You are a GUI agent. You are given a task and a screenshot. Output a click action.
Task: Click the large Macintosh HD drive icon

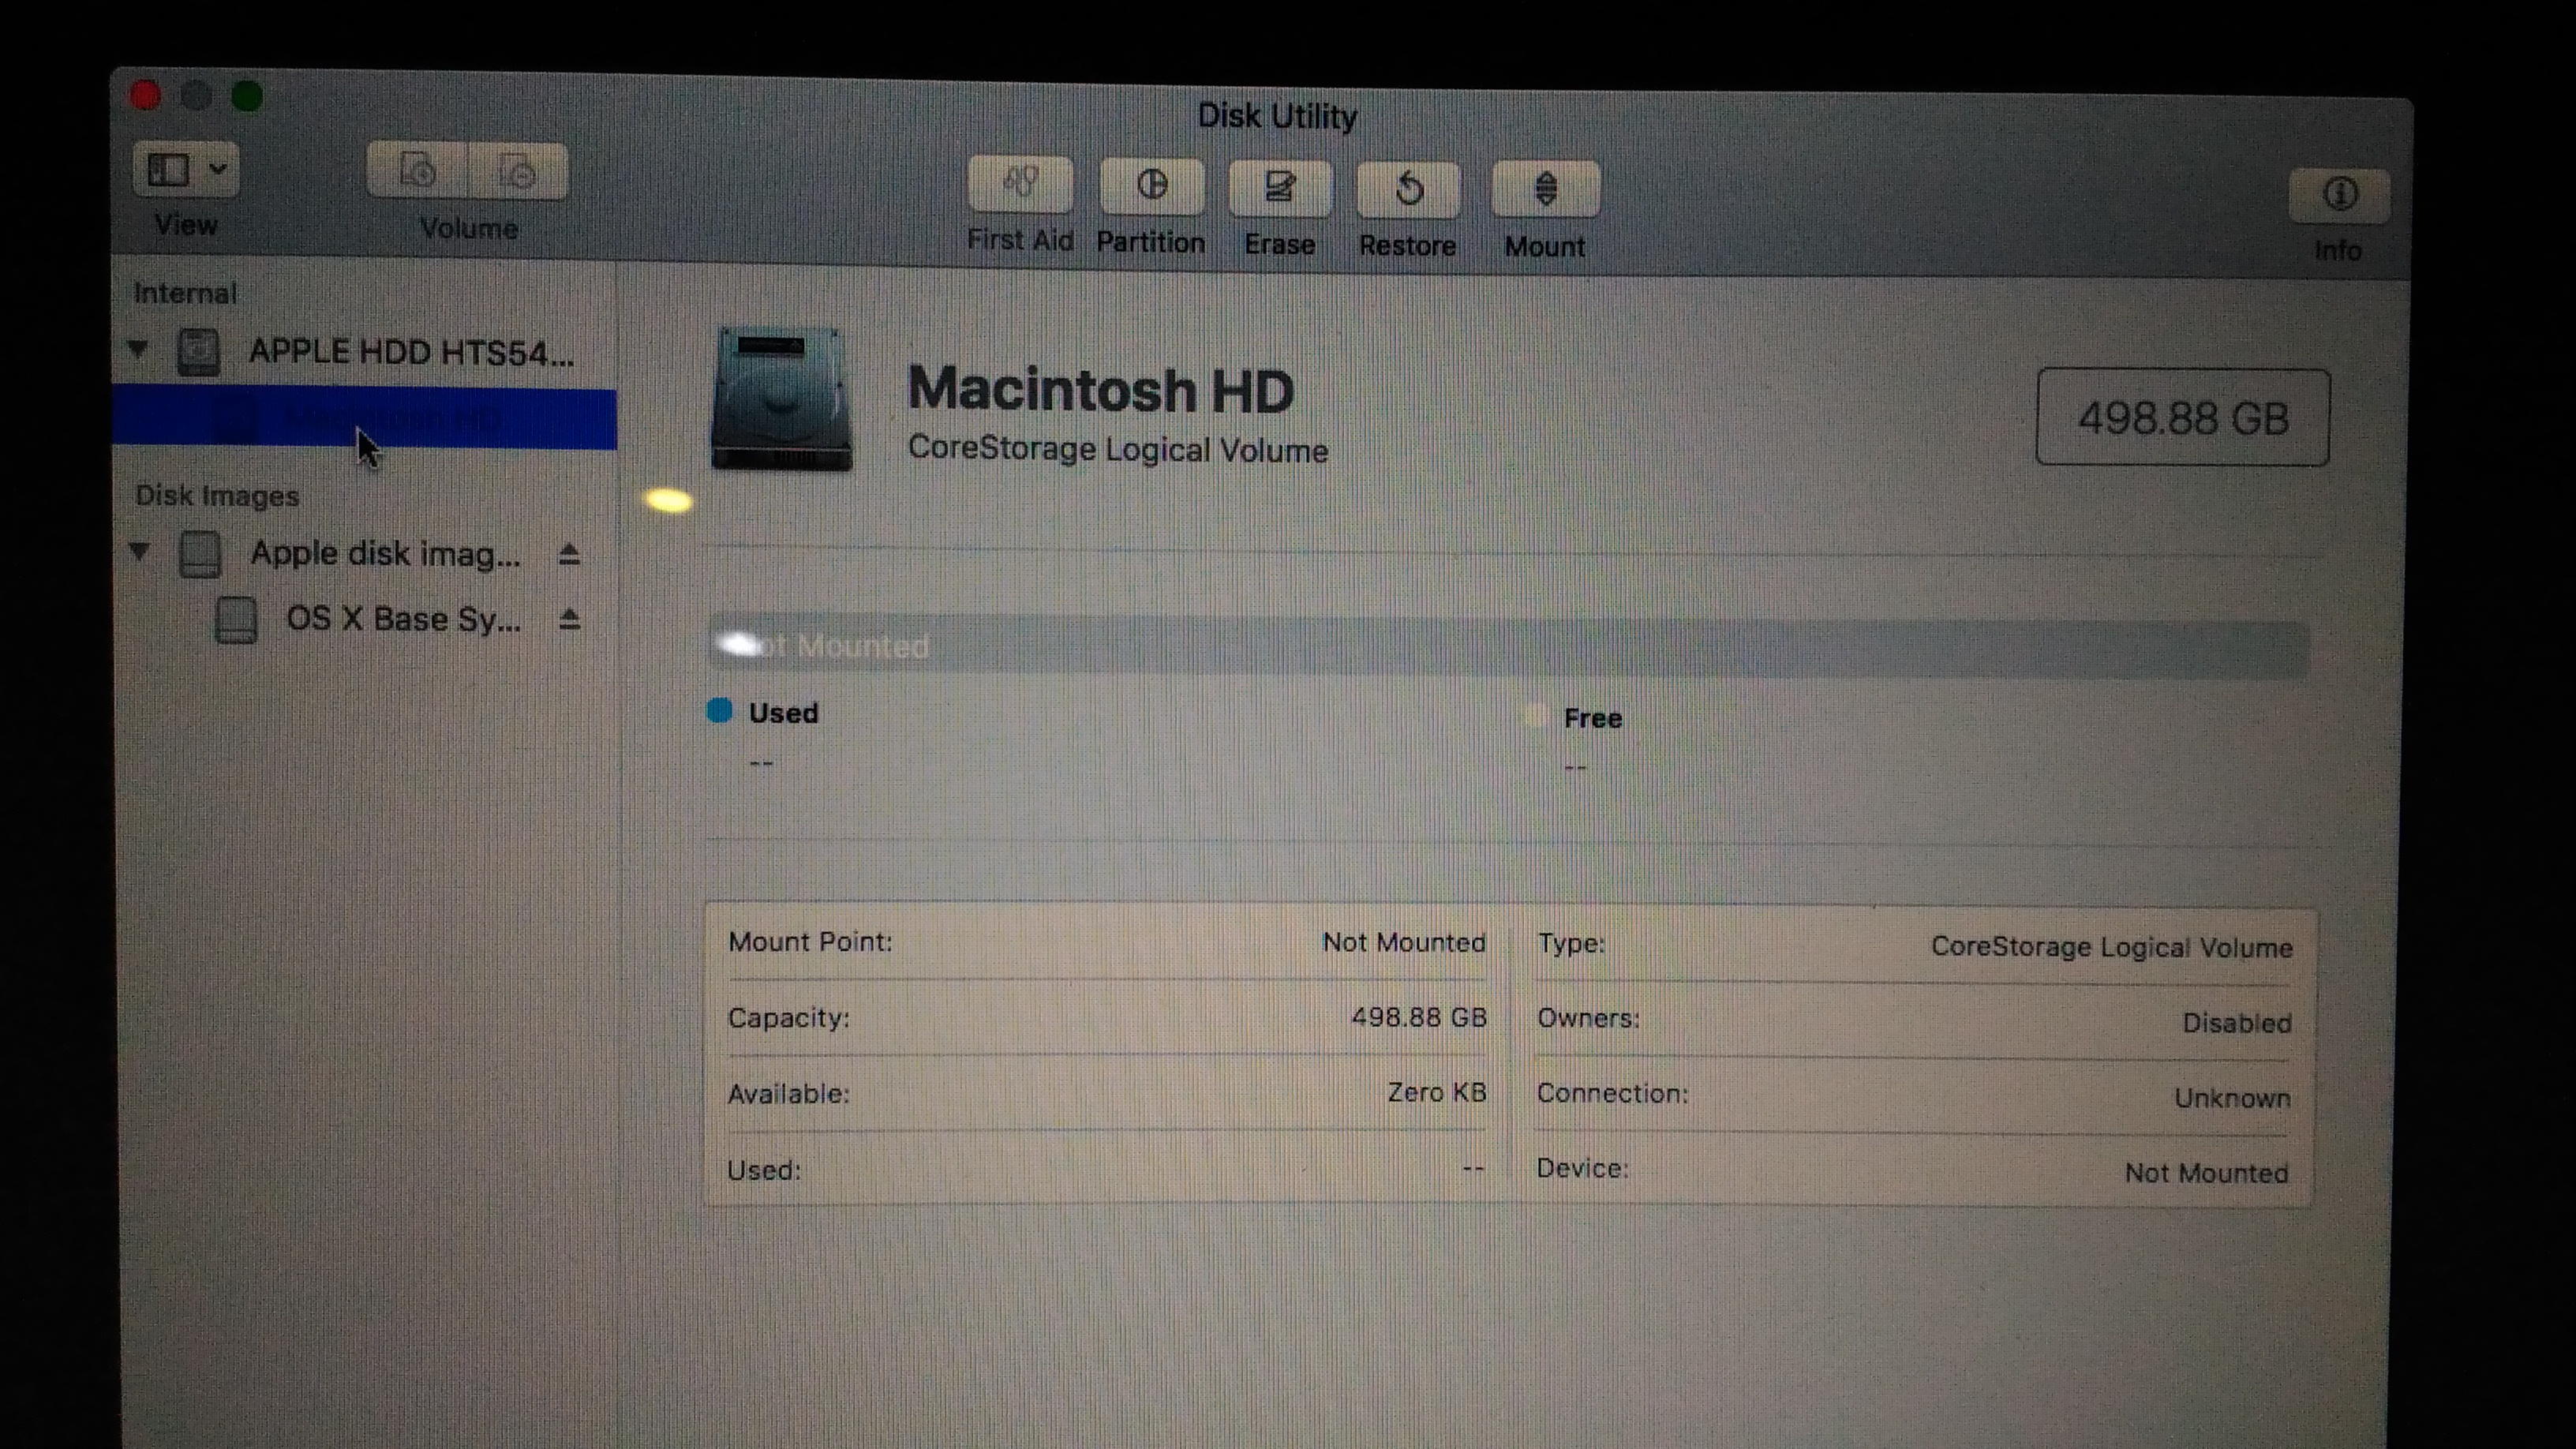(x=782, y=398)
